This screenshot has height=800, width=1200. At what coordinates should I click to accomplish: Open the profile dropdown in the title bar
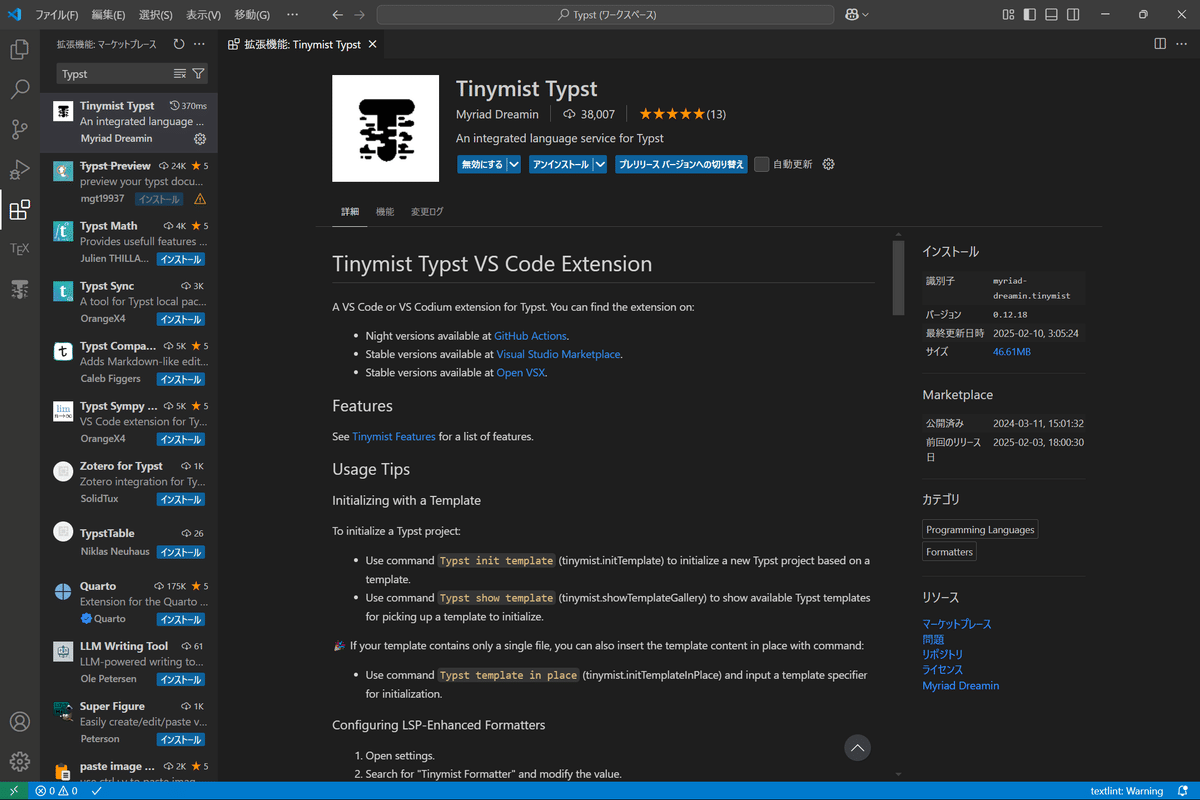[857, 14]
